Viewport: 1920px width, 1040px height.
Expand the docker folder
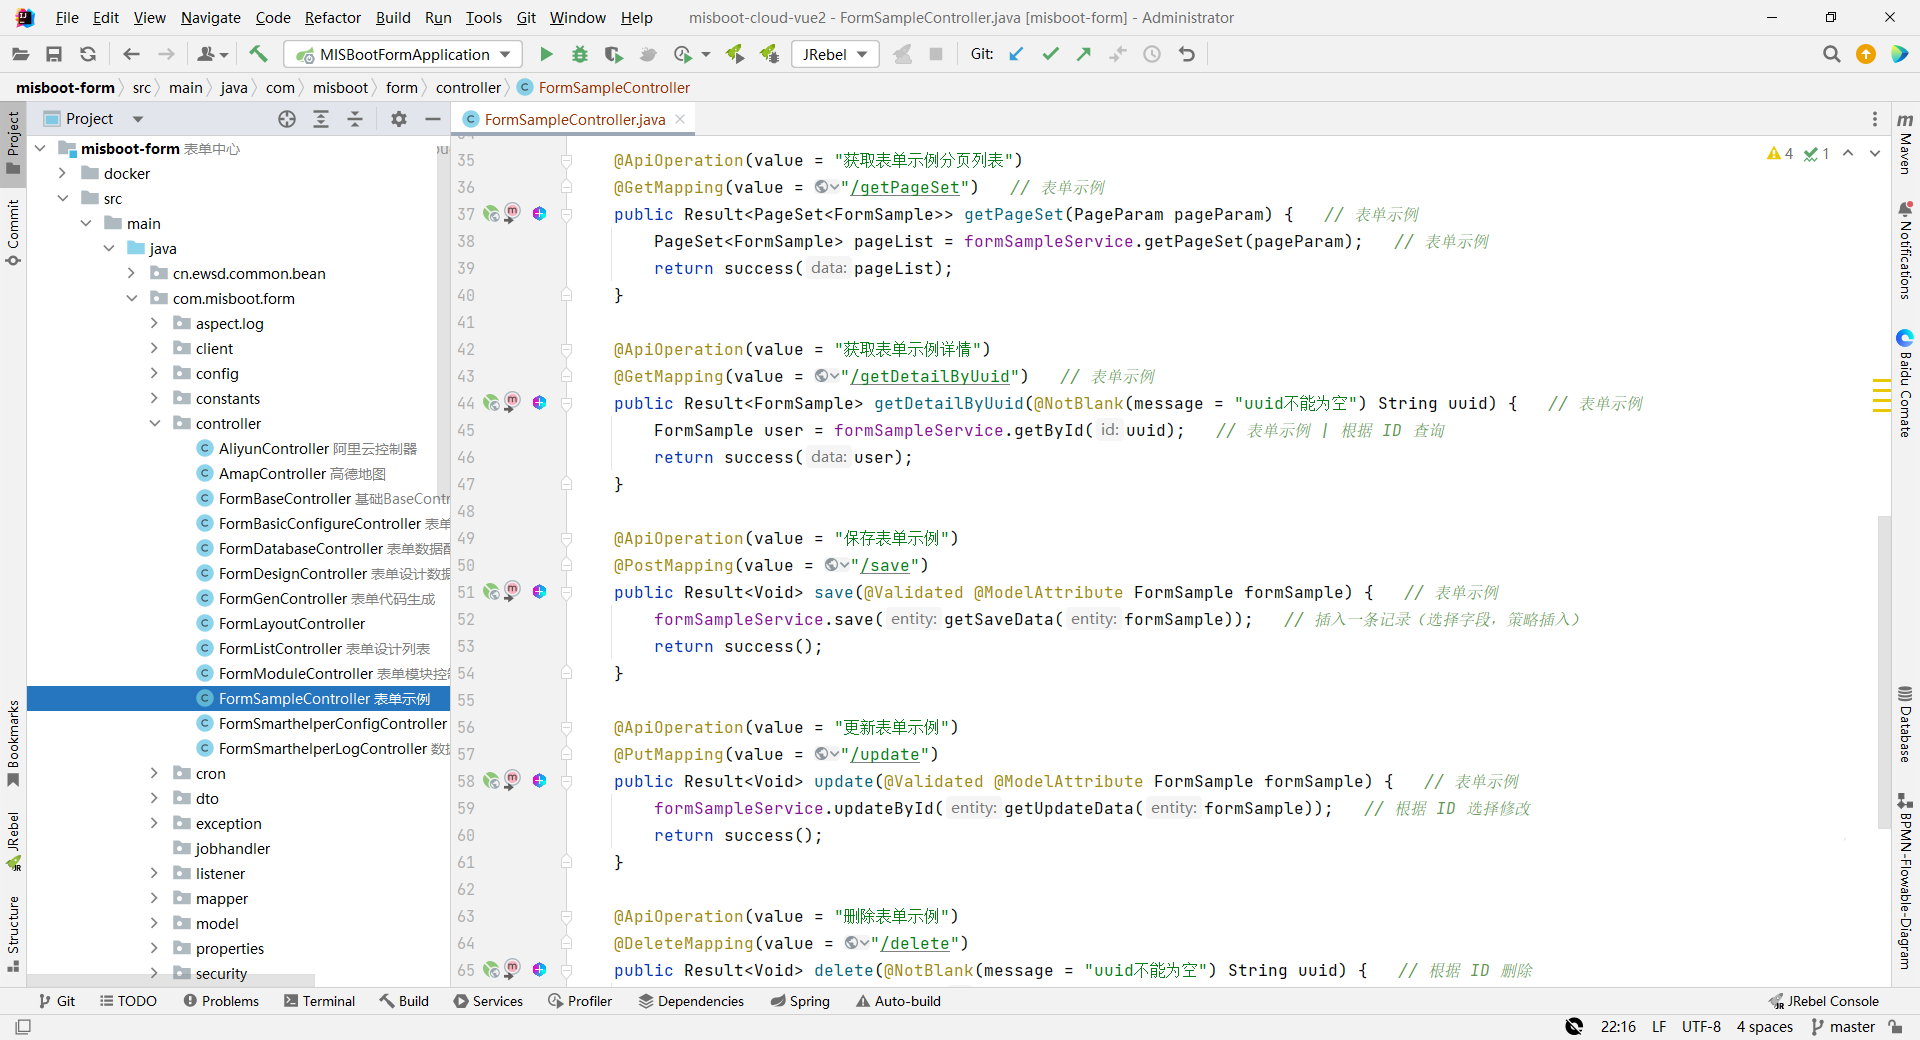[63, 173]
